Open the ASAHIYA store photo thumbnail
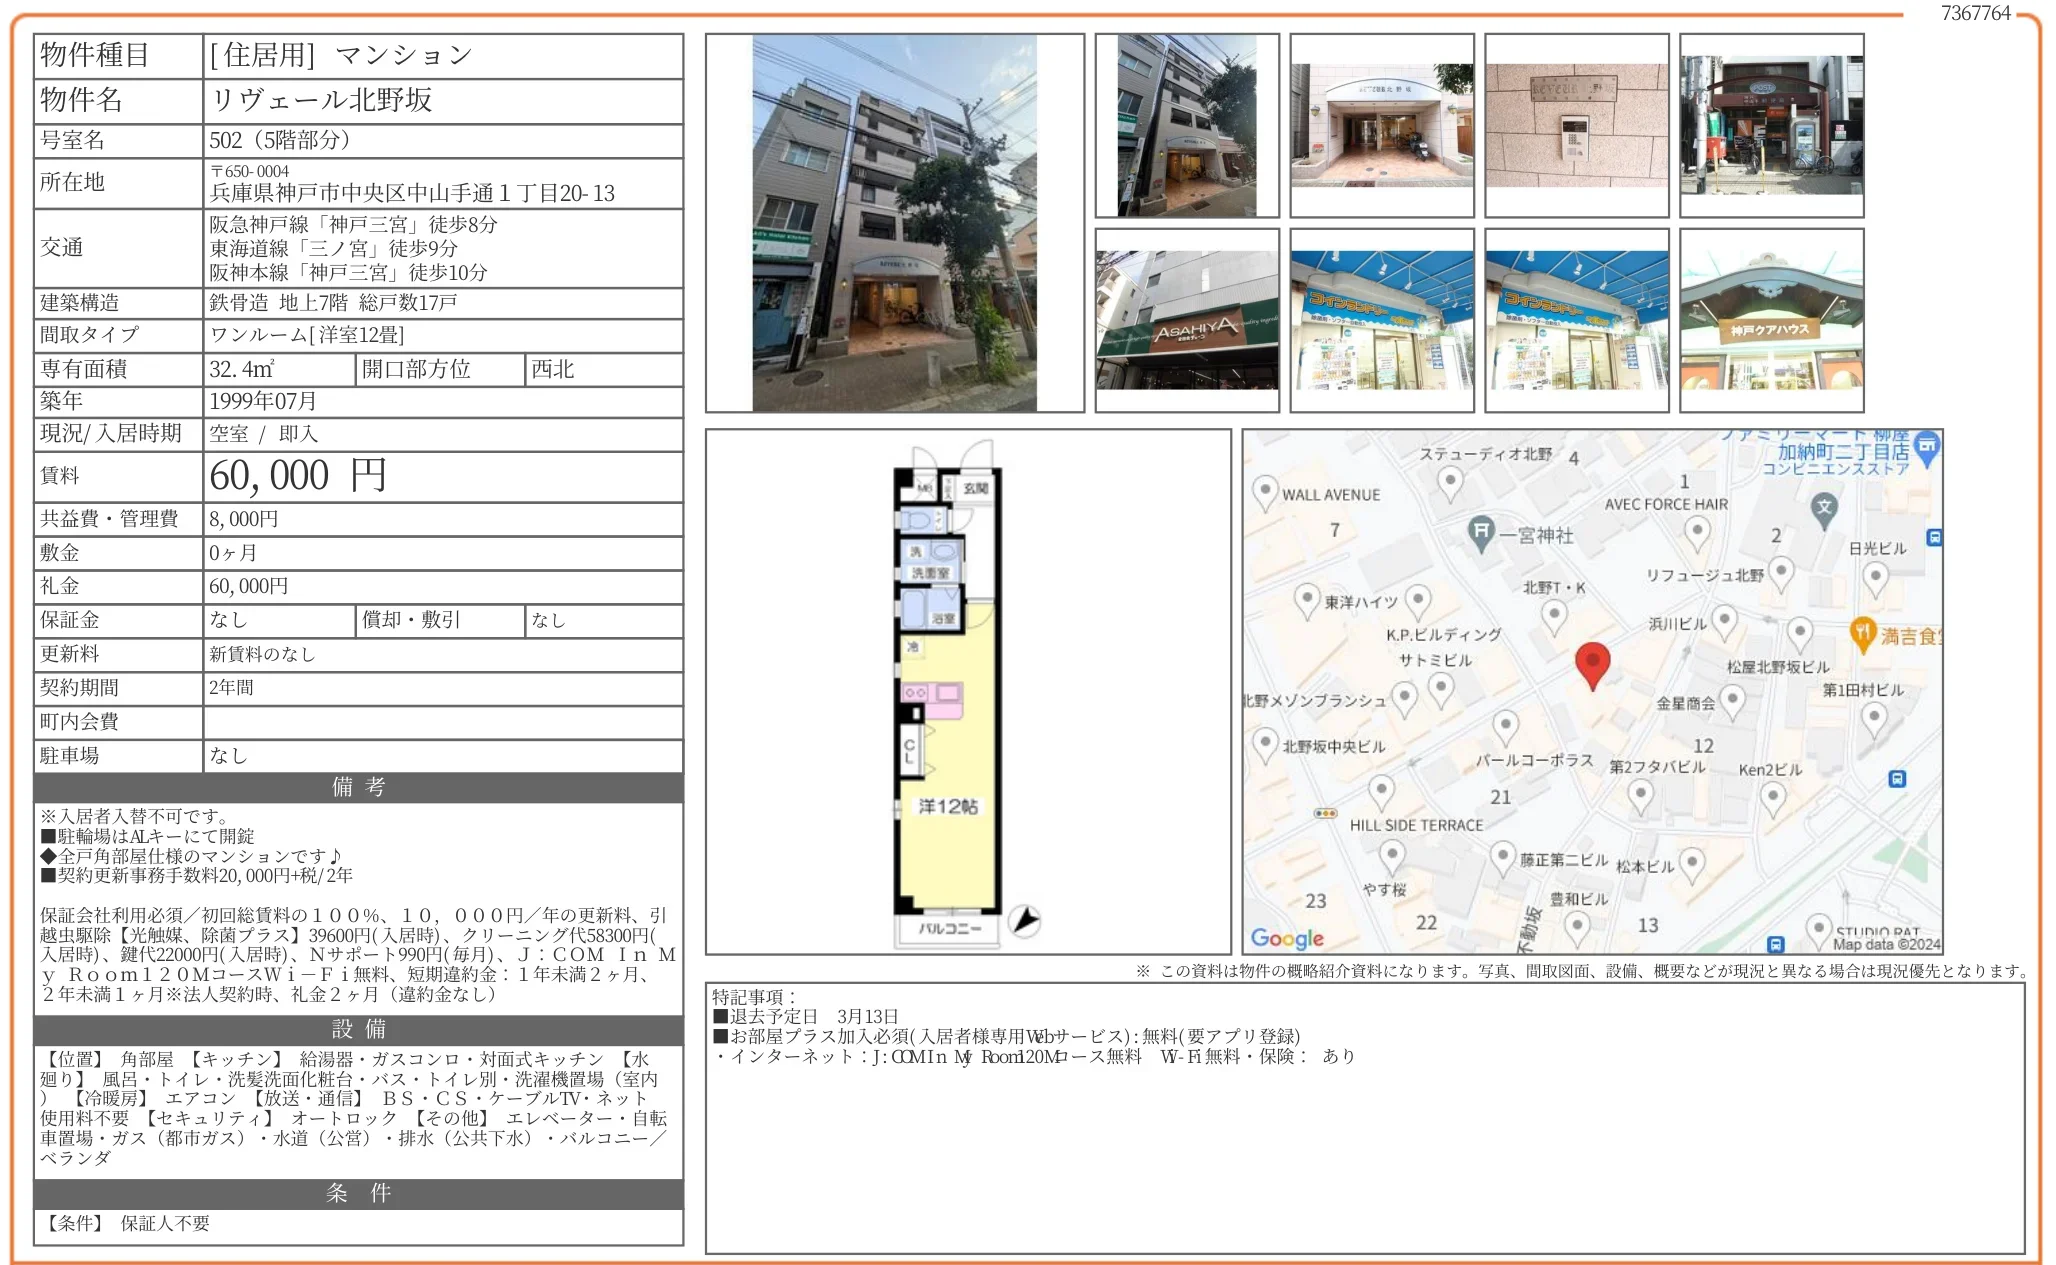The height and width of the screenshot is (1265, 2056). [x=1186, y=320]
